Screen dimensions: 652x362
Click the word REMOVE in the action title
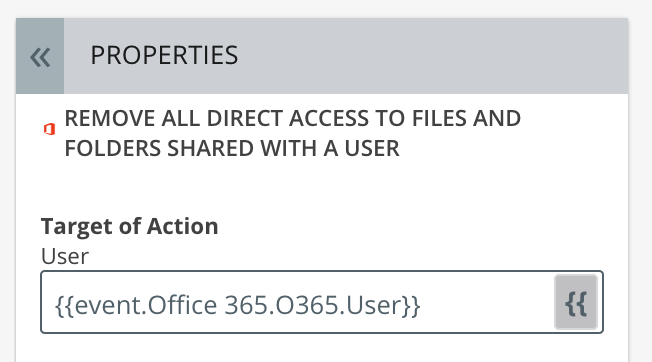[x=109, y=118]
